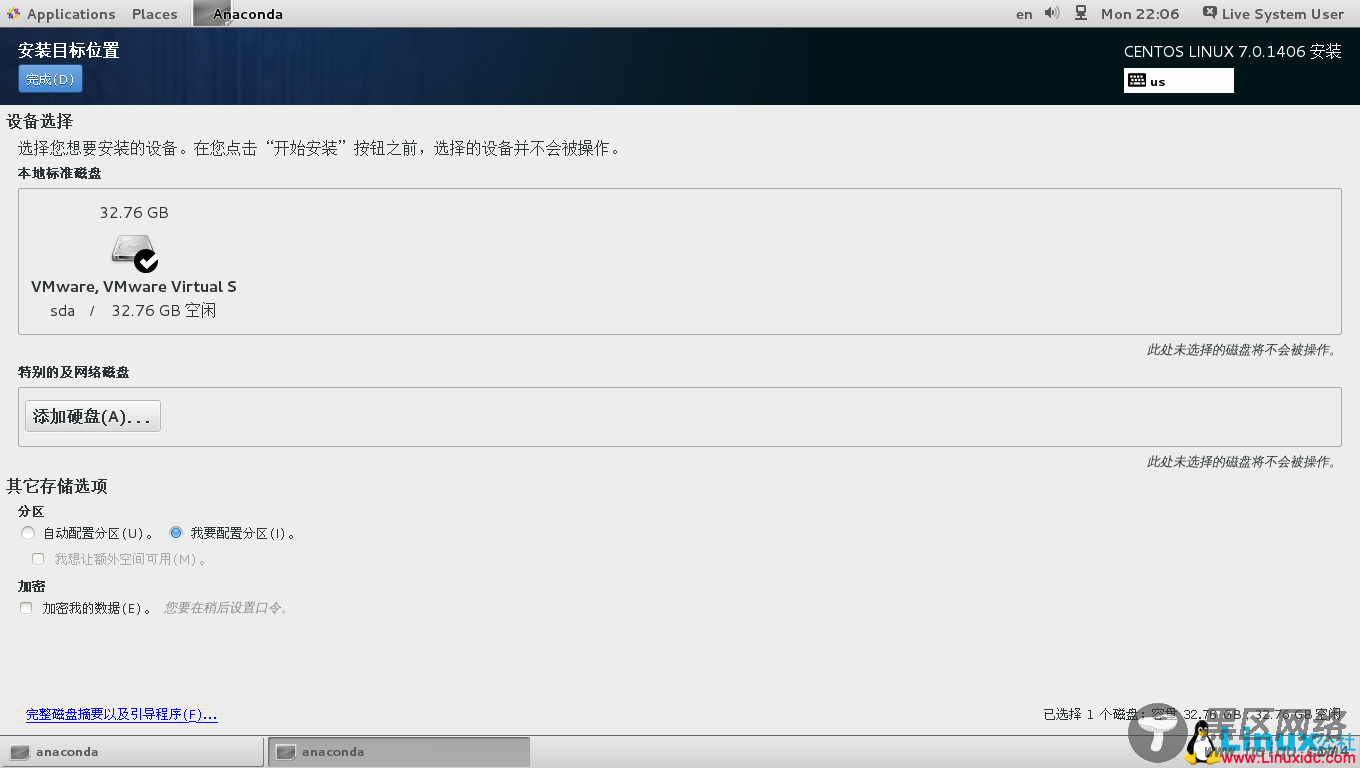
Task: Click the keyboard icon beside us layout
Action: click(x=1137, y=81)
